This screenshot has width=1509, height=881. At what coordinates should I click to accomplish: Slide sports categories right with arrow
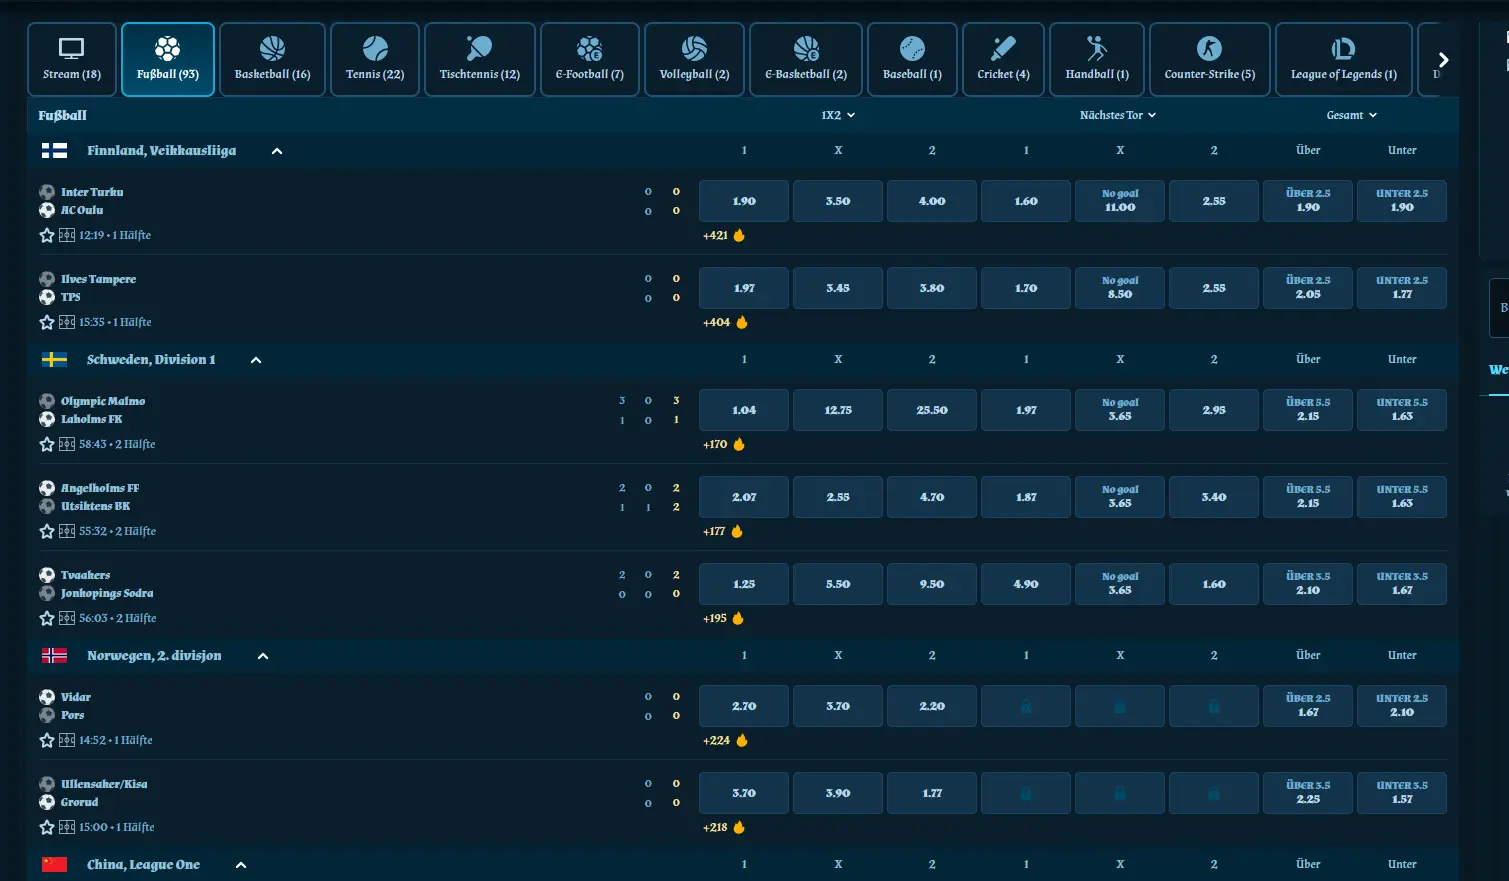1443,60
